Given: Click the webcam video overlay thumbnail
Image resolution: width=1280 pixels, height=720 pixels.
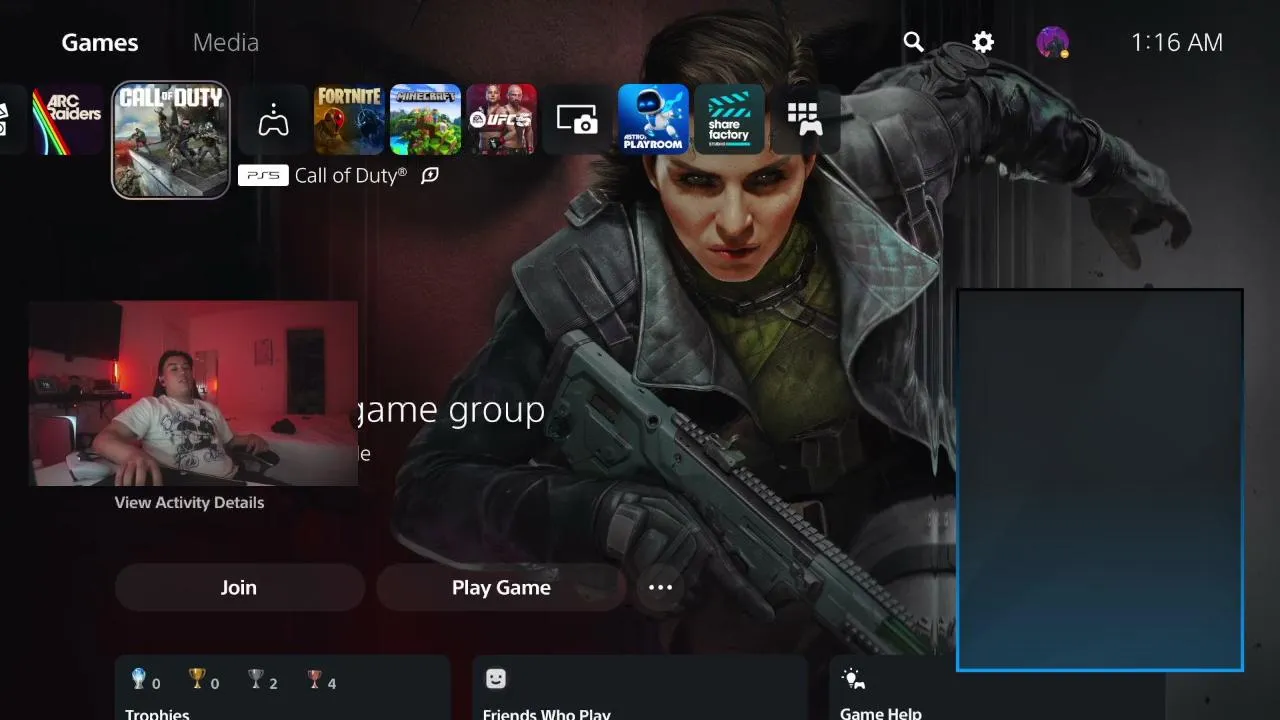Looking at the screenshot, I should (x=193, y=393).
